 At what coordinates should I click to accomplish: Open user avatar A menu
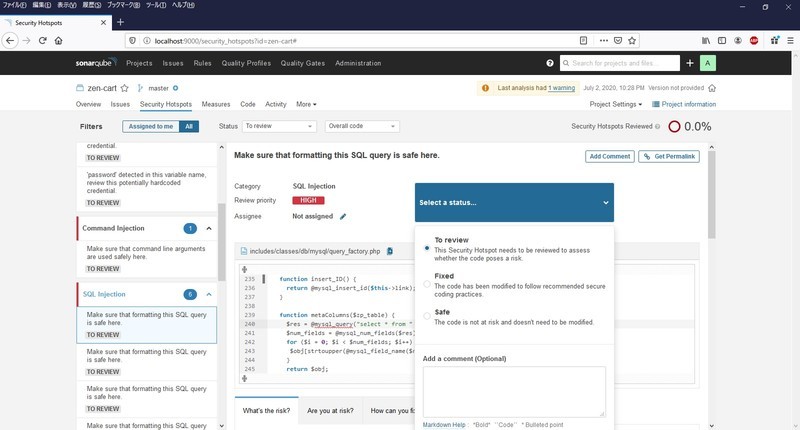coord(708,63)
